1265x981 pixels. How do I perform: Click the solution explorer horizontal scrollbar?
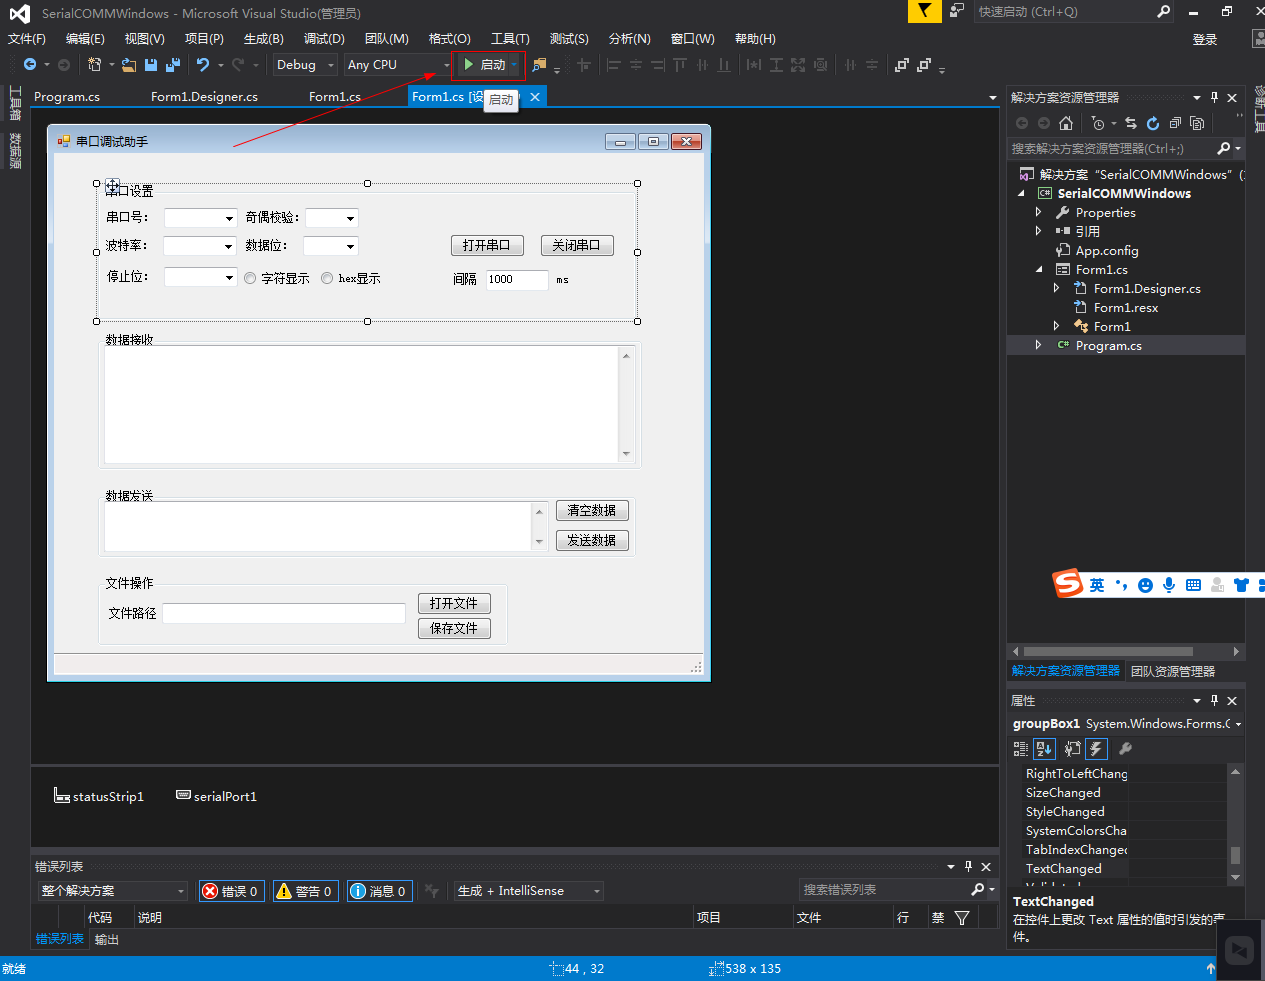point(1108,651)
